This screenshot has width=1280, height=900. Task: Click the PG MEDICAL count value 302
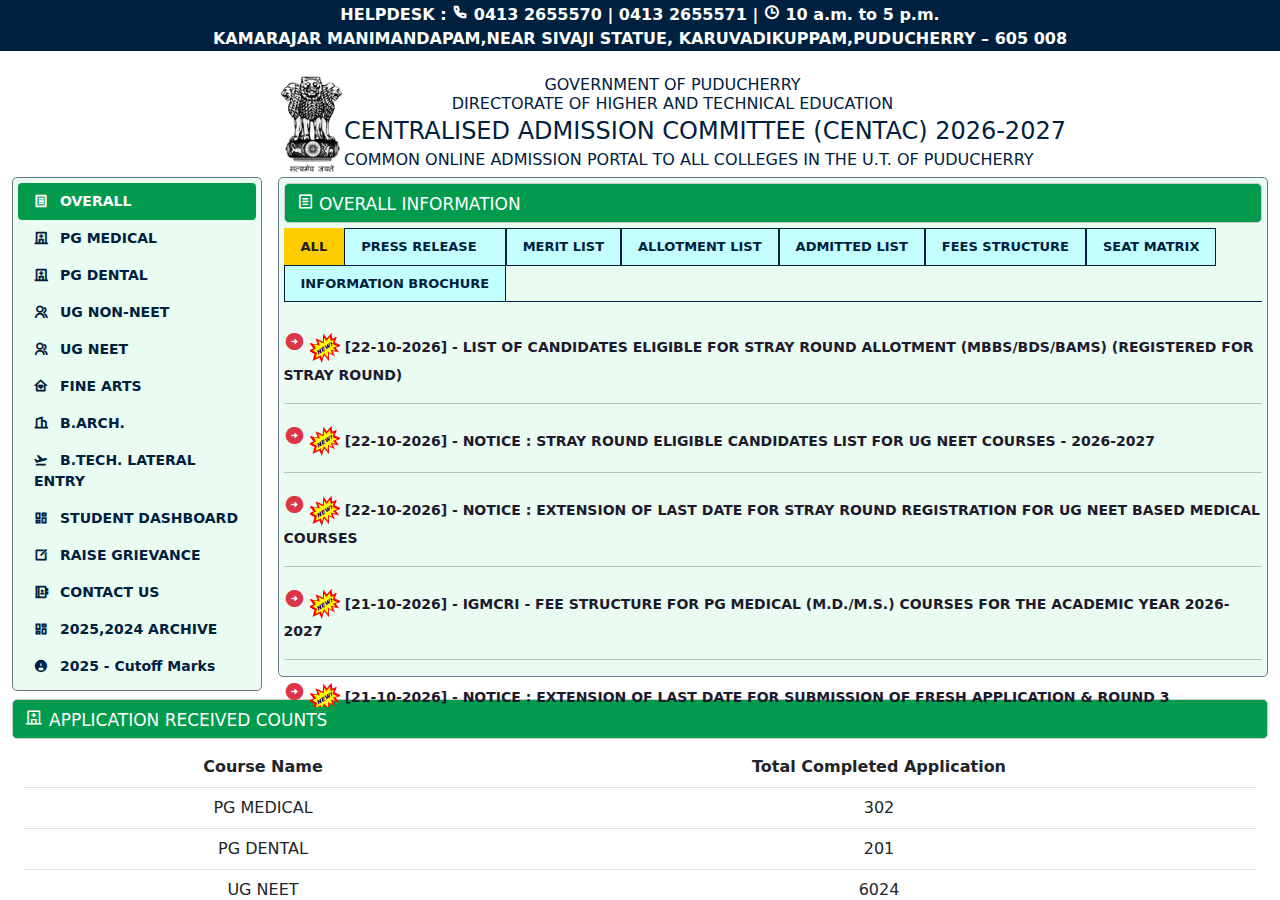coord(879,808)
